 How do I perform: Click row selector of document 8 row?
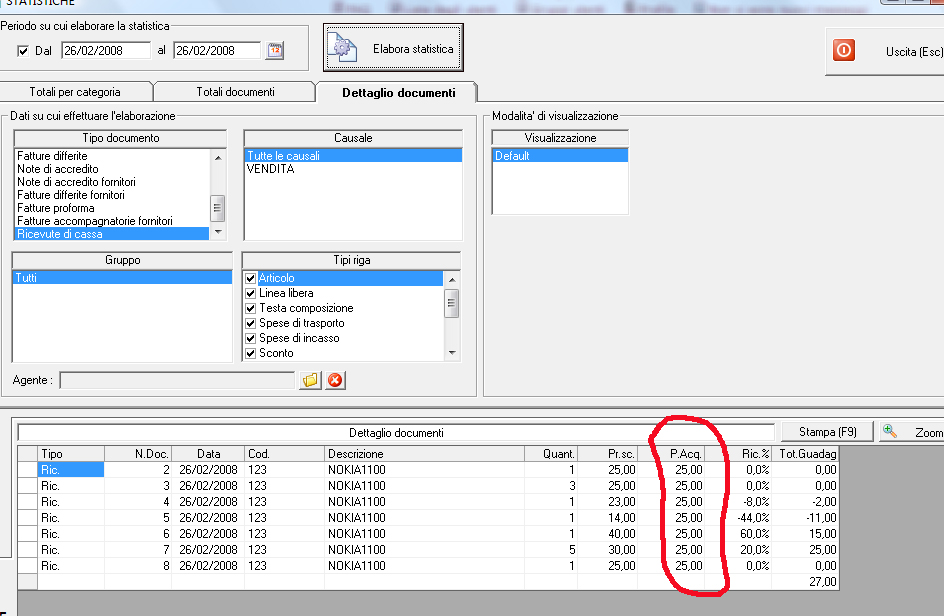pyautogui.click(x=28, y=566)
